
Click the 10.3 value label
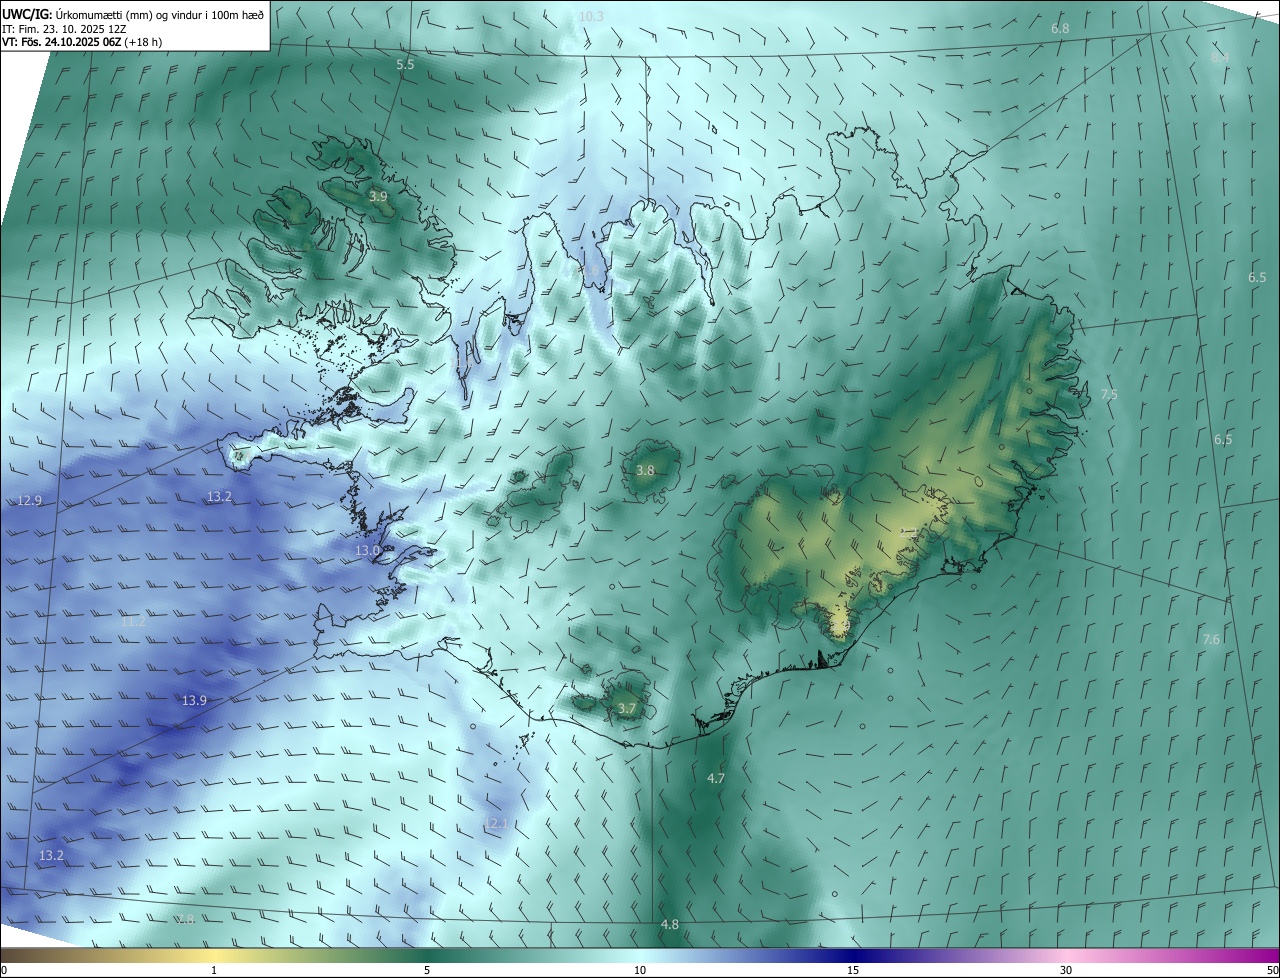[591, 16]
